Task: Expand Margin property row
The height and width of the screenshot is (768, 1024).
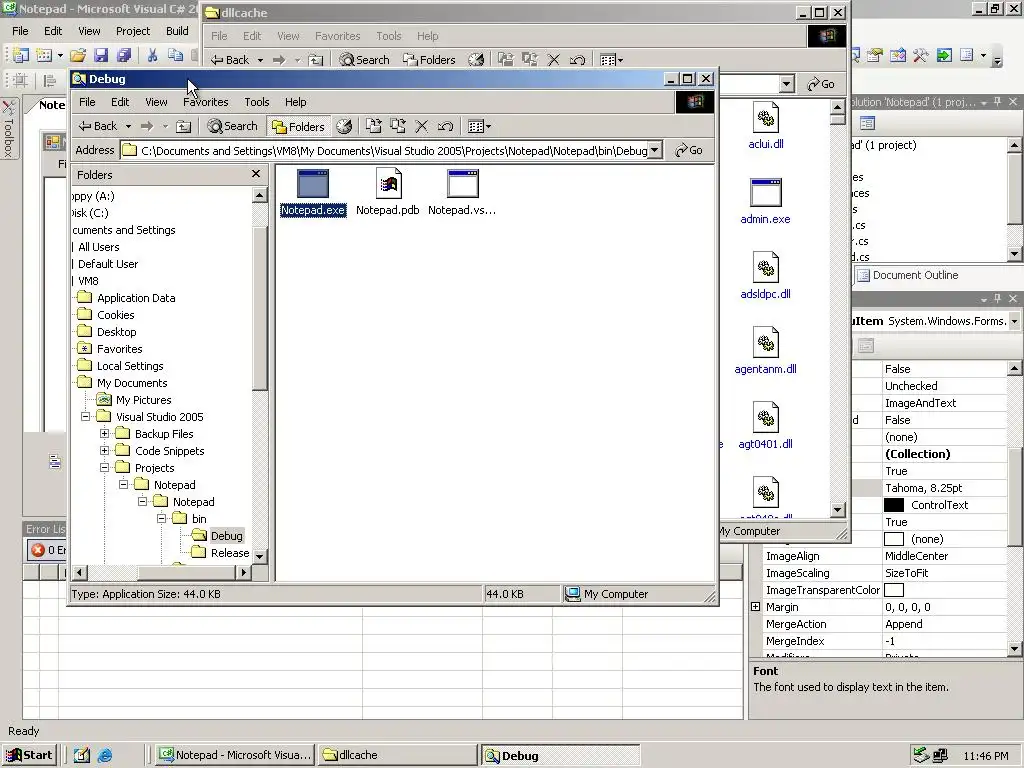Action: pos(756,607)
